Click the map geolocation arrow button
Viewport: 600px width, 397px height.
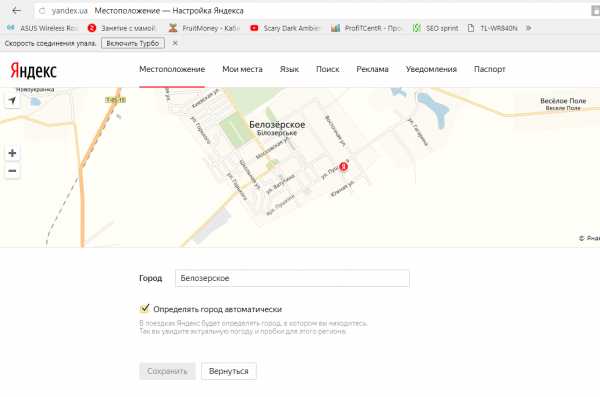coord(12,100)
